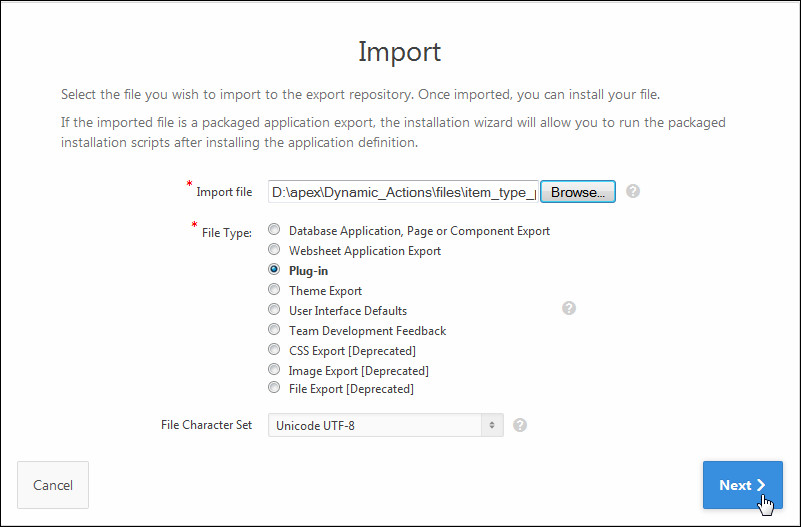Choose Image Export [Deprecated] radio
Viewport: 801px width, 527px height.
point(274,369)
